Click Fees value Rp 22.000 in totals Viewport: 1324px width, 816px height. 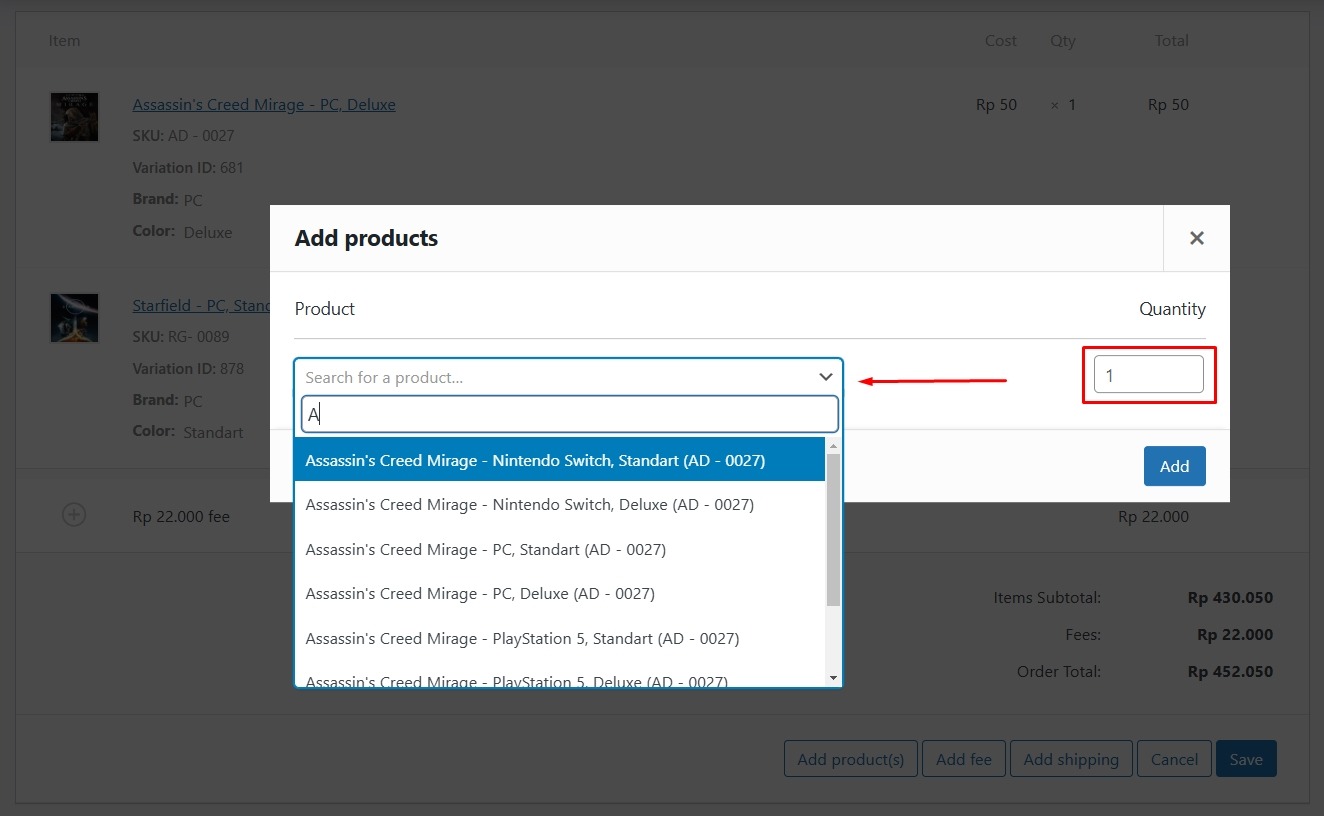(1235, 635)
